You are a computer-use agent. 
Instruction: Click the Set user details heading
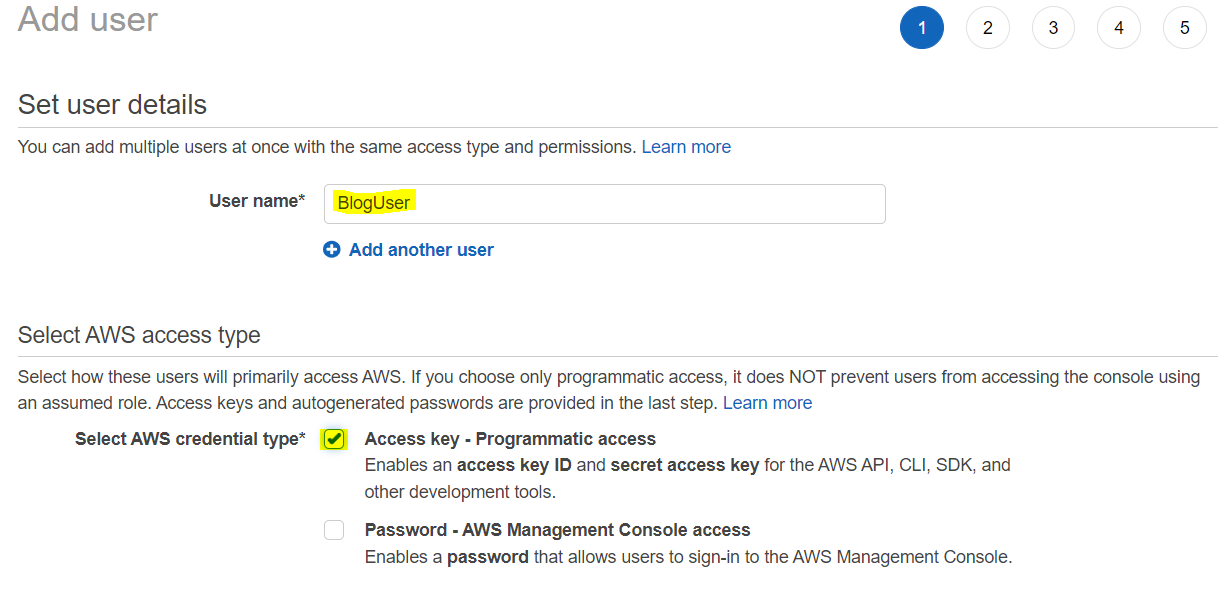point(112,105)
